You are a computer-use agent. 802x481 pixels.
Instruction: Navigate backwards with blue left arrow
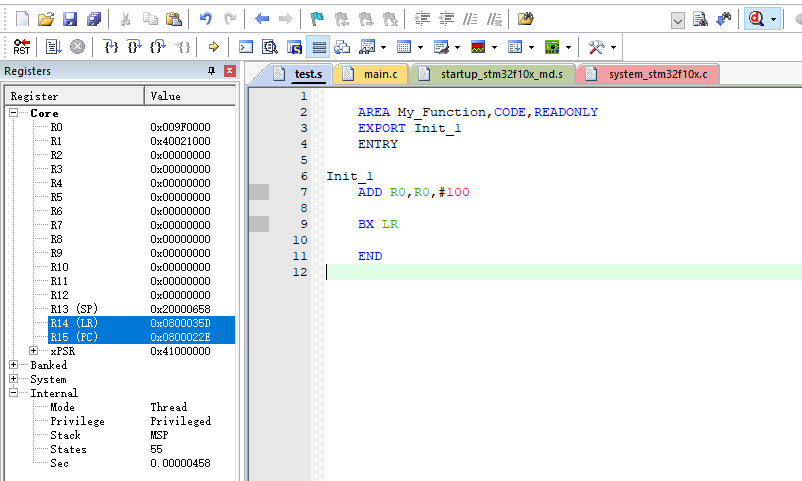[x=262, y=19]
